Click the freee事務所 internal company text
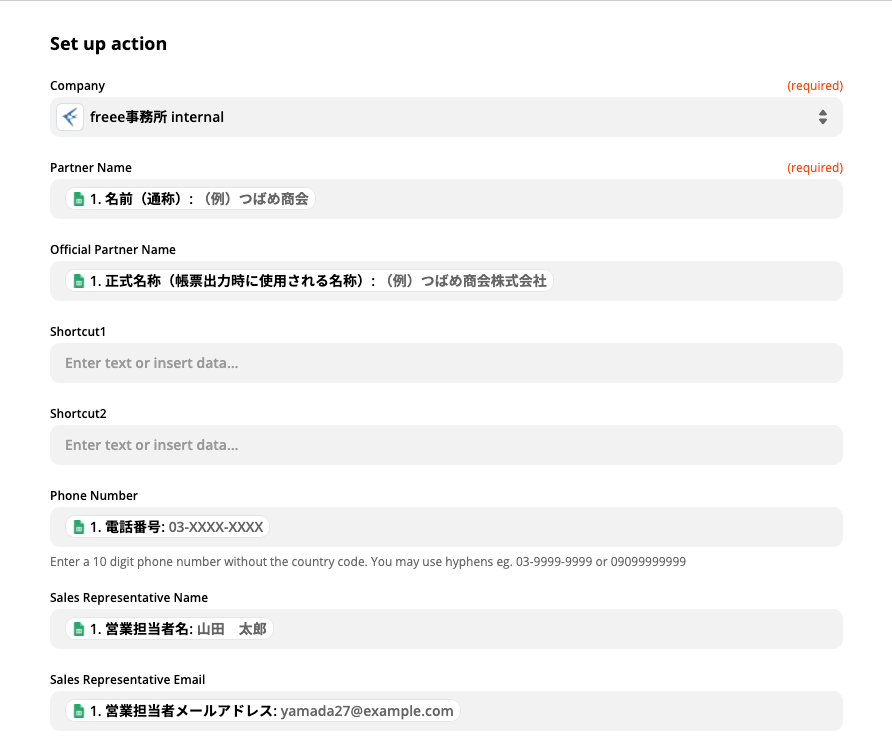 tap(157, 117)
